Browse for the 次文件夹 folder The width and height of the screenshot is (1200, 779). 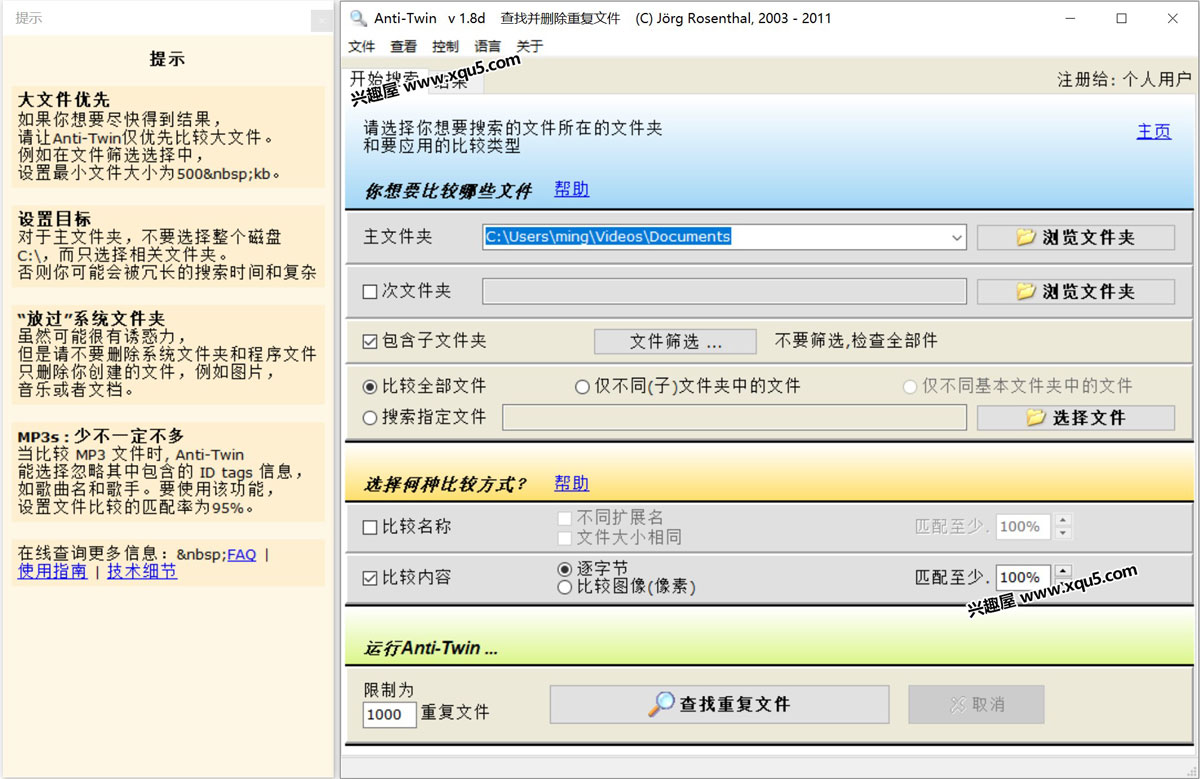[1075, 291]
